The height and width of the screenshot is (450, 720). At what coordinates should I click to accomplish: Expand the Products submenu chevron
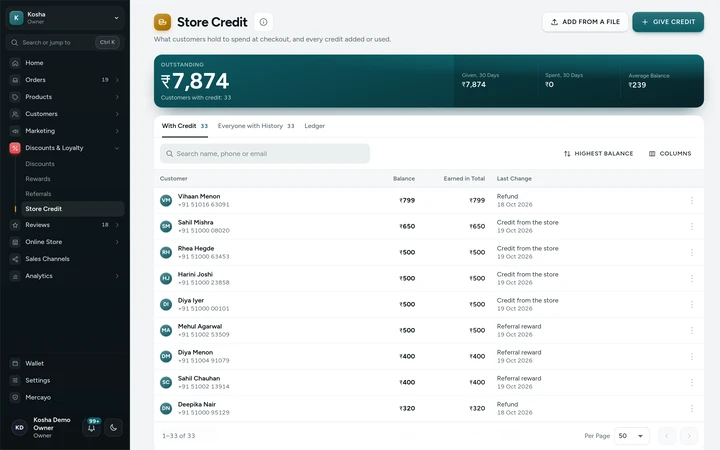[x=117, y=97]
